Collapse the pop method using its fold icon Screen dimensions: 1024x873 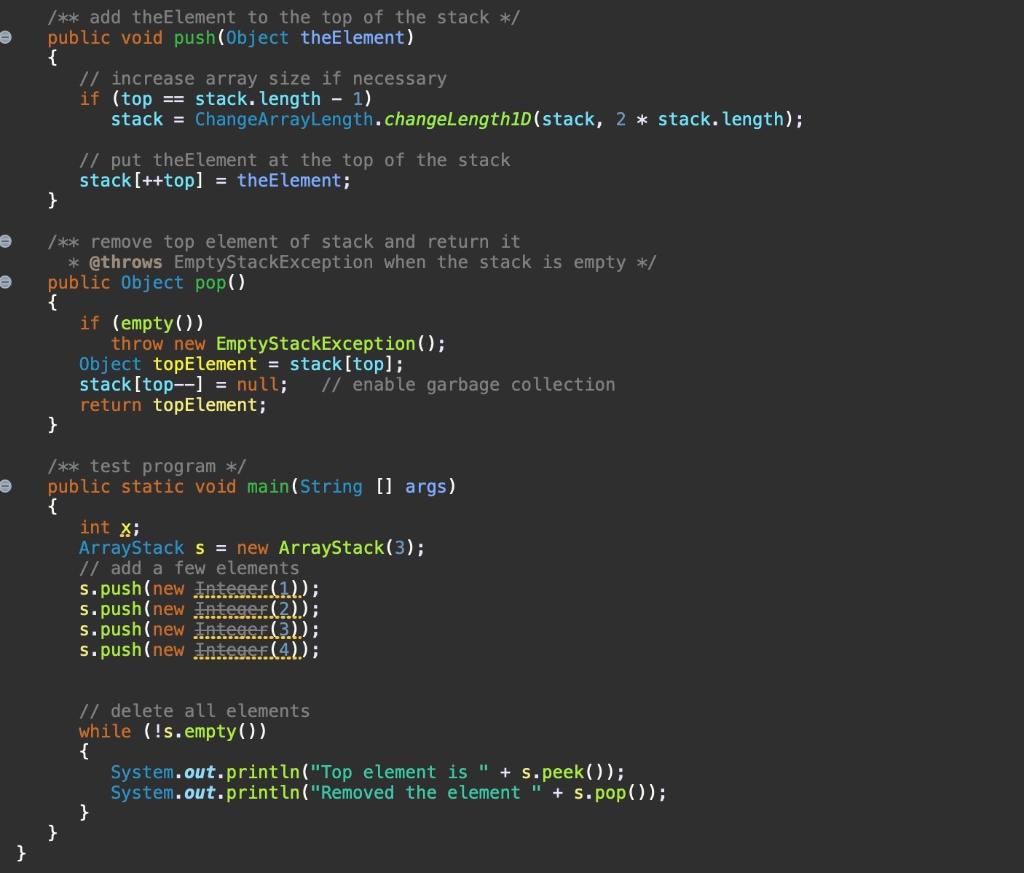coord(8,282)
